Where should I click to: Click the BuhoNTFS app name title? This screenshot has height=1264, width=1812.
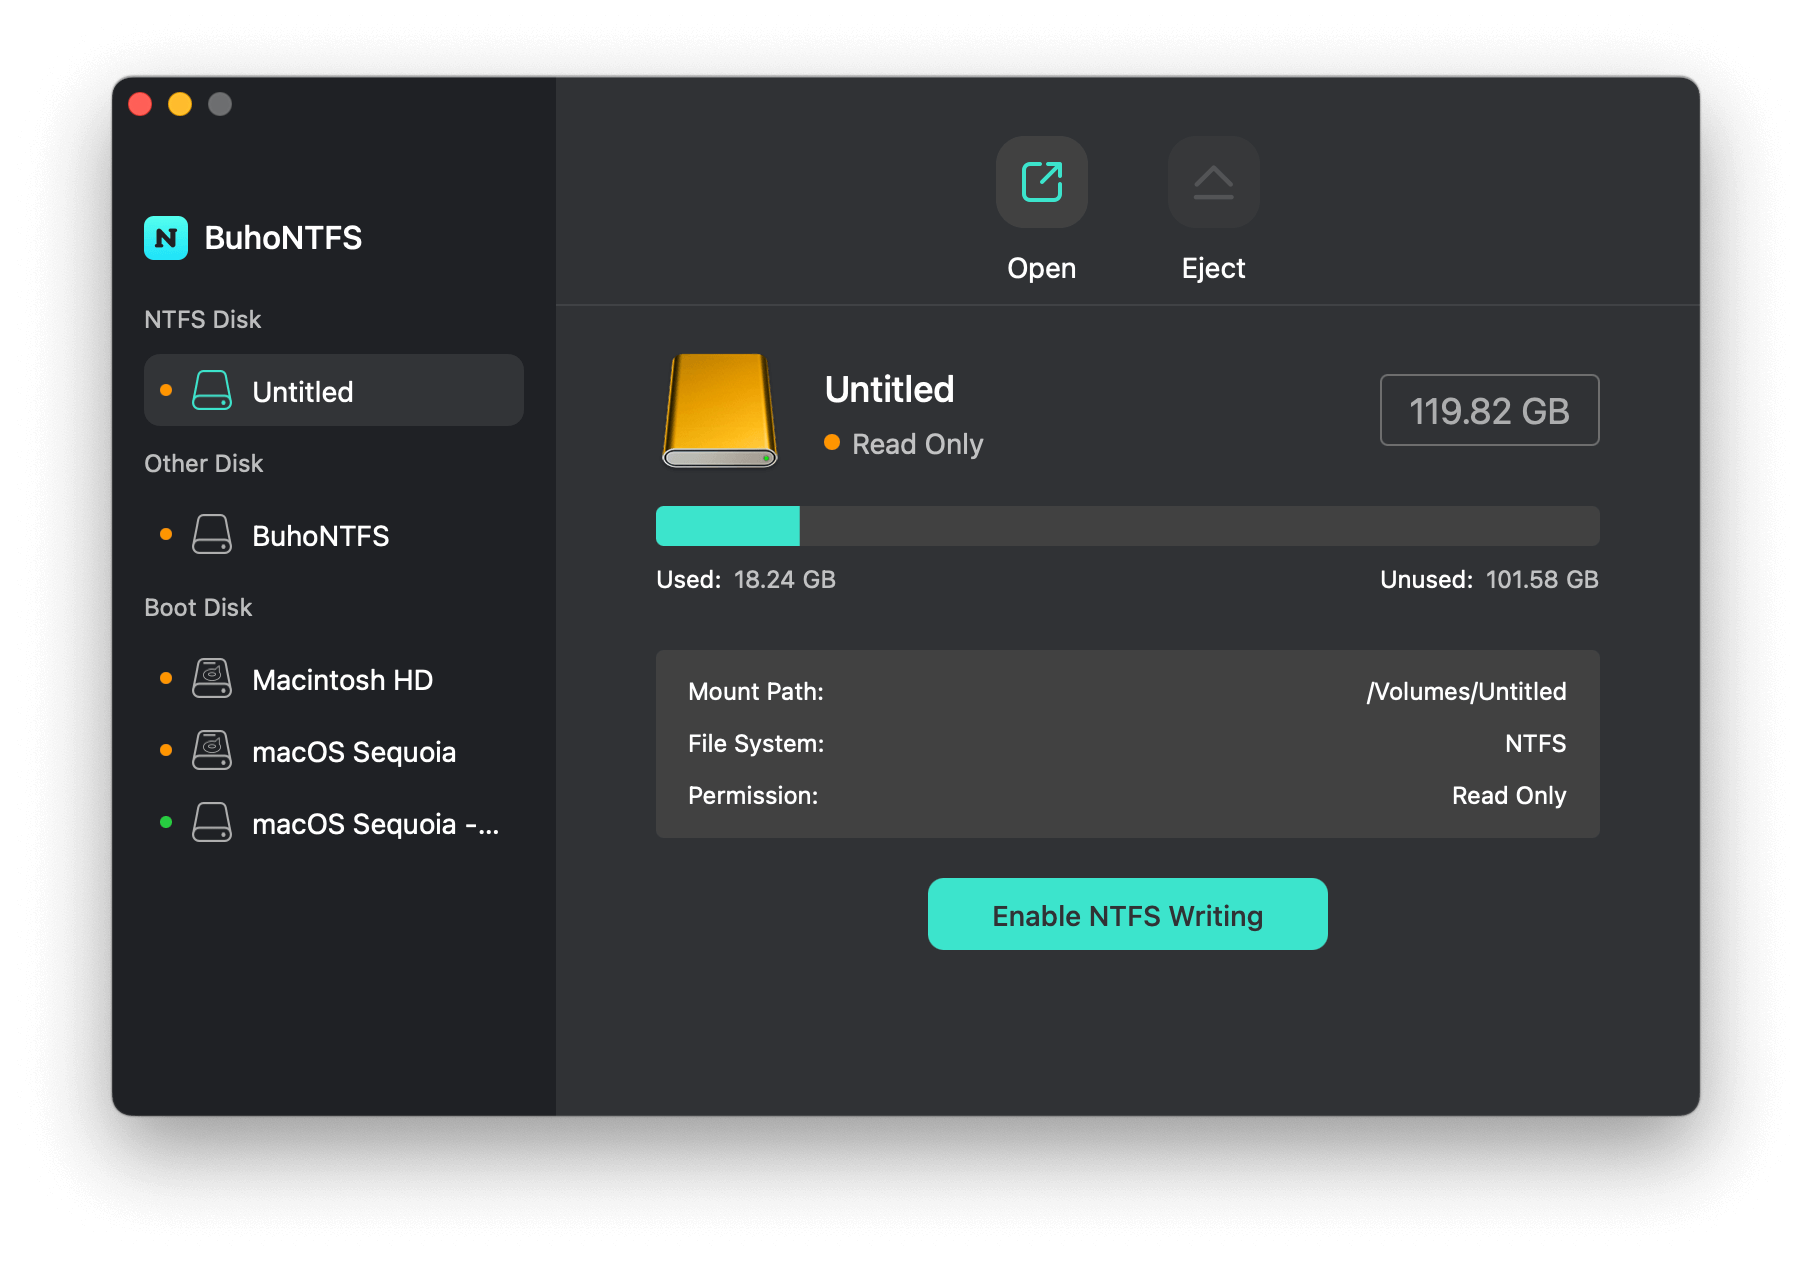coord(283,238)
